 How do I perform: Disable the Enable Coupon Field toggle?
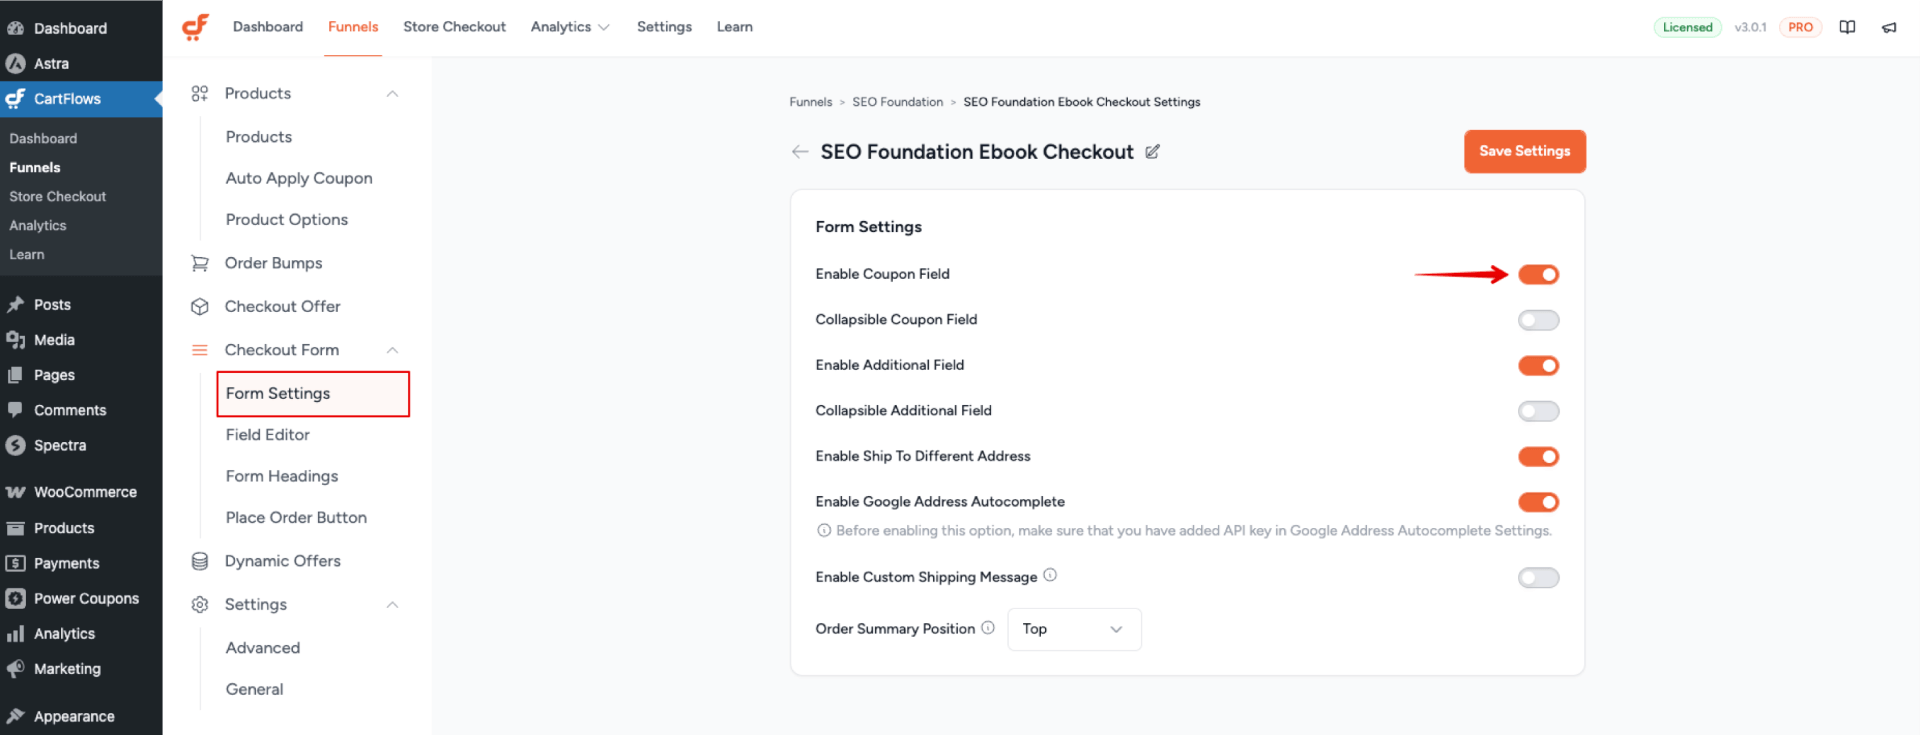pyautogui.click(x=1539, y=274)
